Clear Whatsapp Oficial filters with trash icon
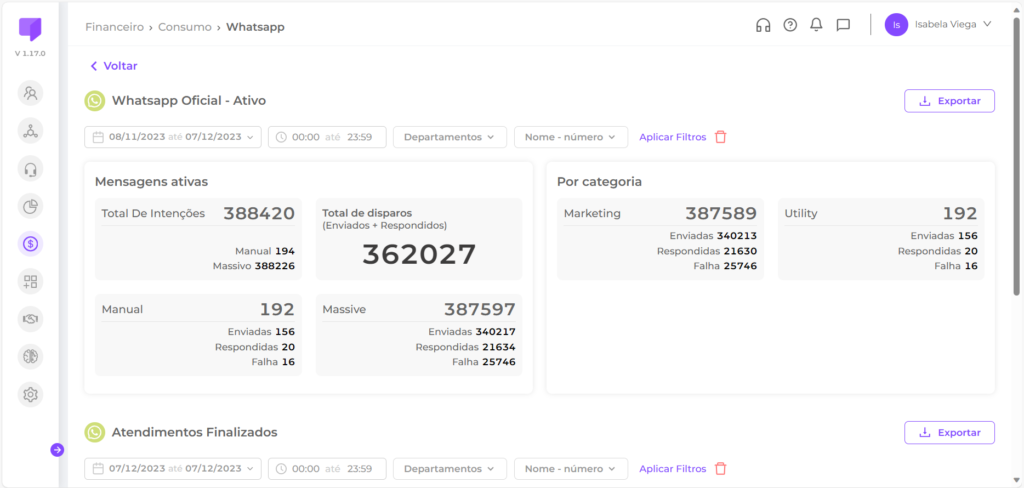 coord(720,137)
